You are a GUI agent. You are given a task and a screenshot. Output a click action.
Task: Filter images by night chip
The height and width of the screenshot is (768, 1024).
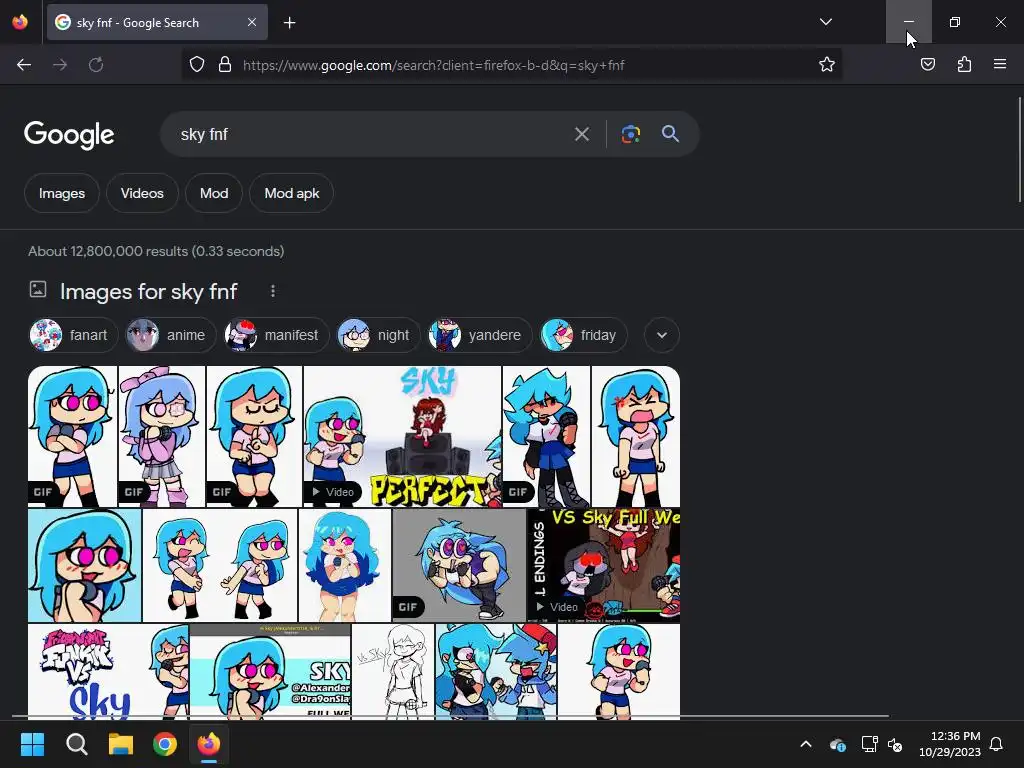[378, 335]
